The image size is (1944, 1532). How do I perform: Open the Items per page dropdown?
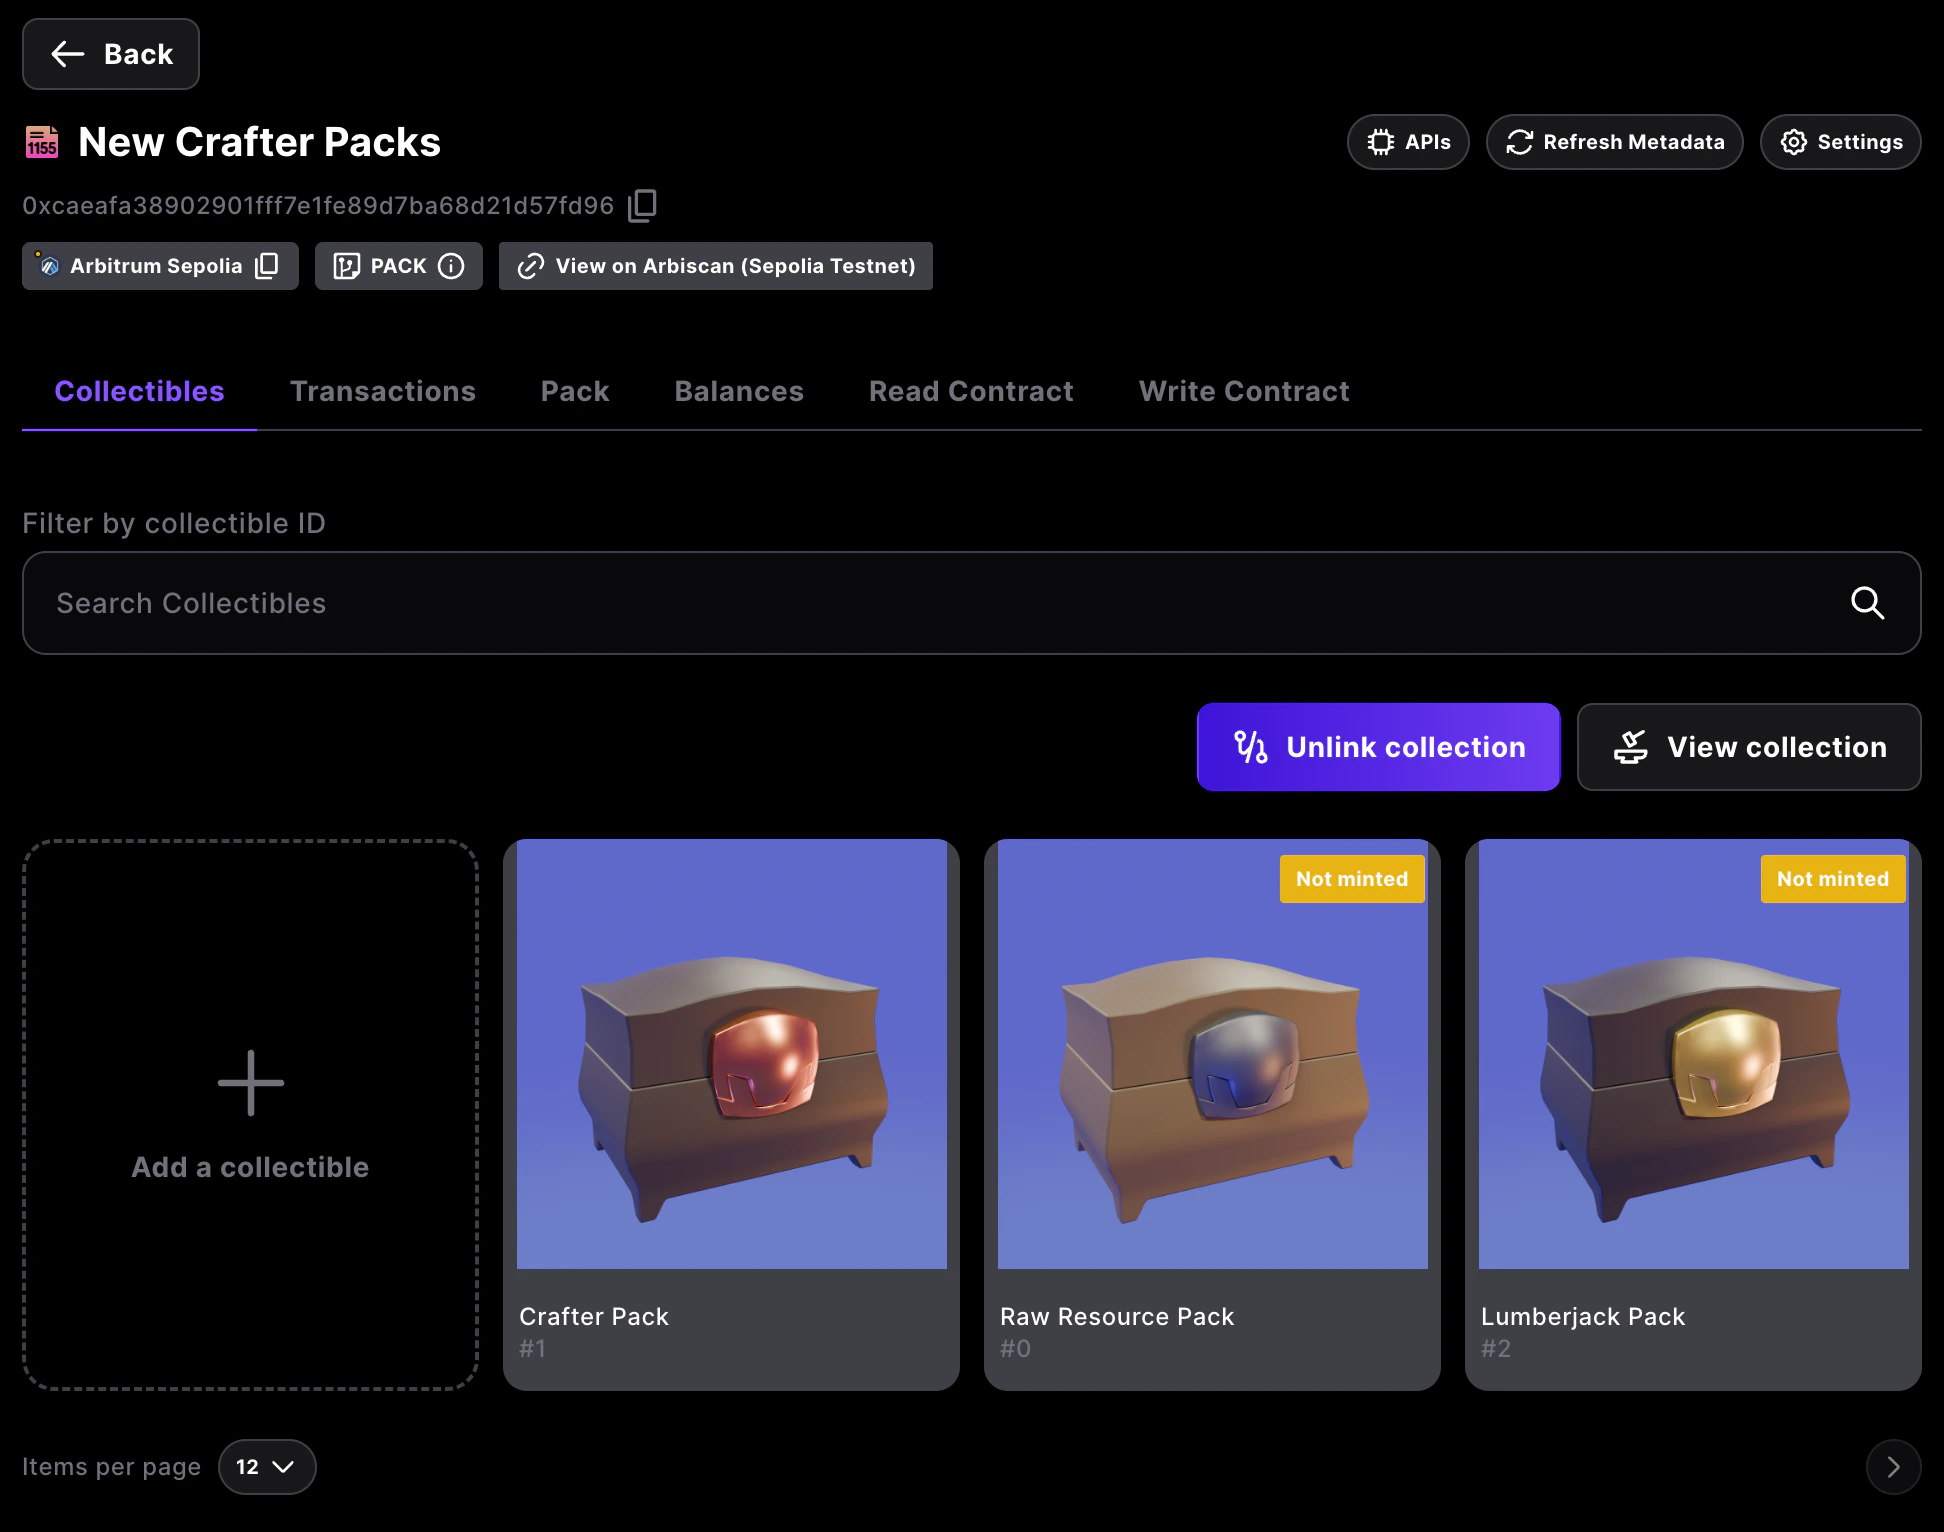[x=266, y=1467]
